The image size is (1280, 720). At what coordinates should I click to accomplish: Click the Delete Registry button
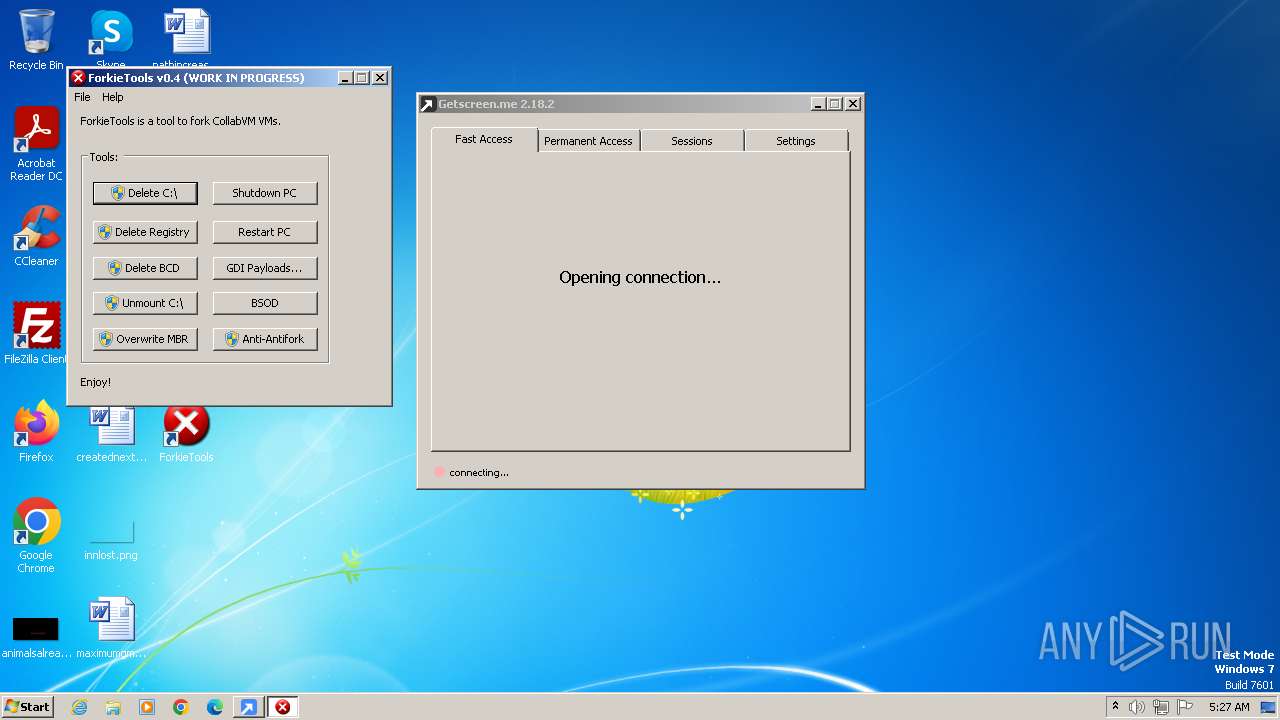pyautogui.click(x=145, y=232)
